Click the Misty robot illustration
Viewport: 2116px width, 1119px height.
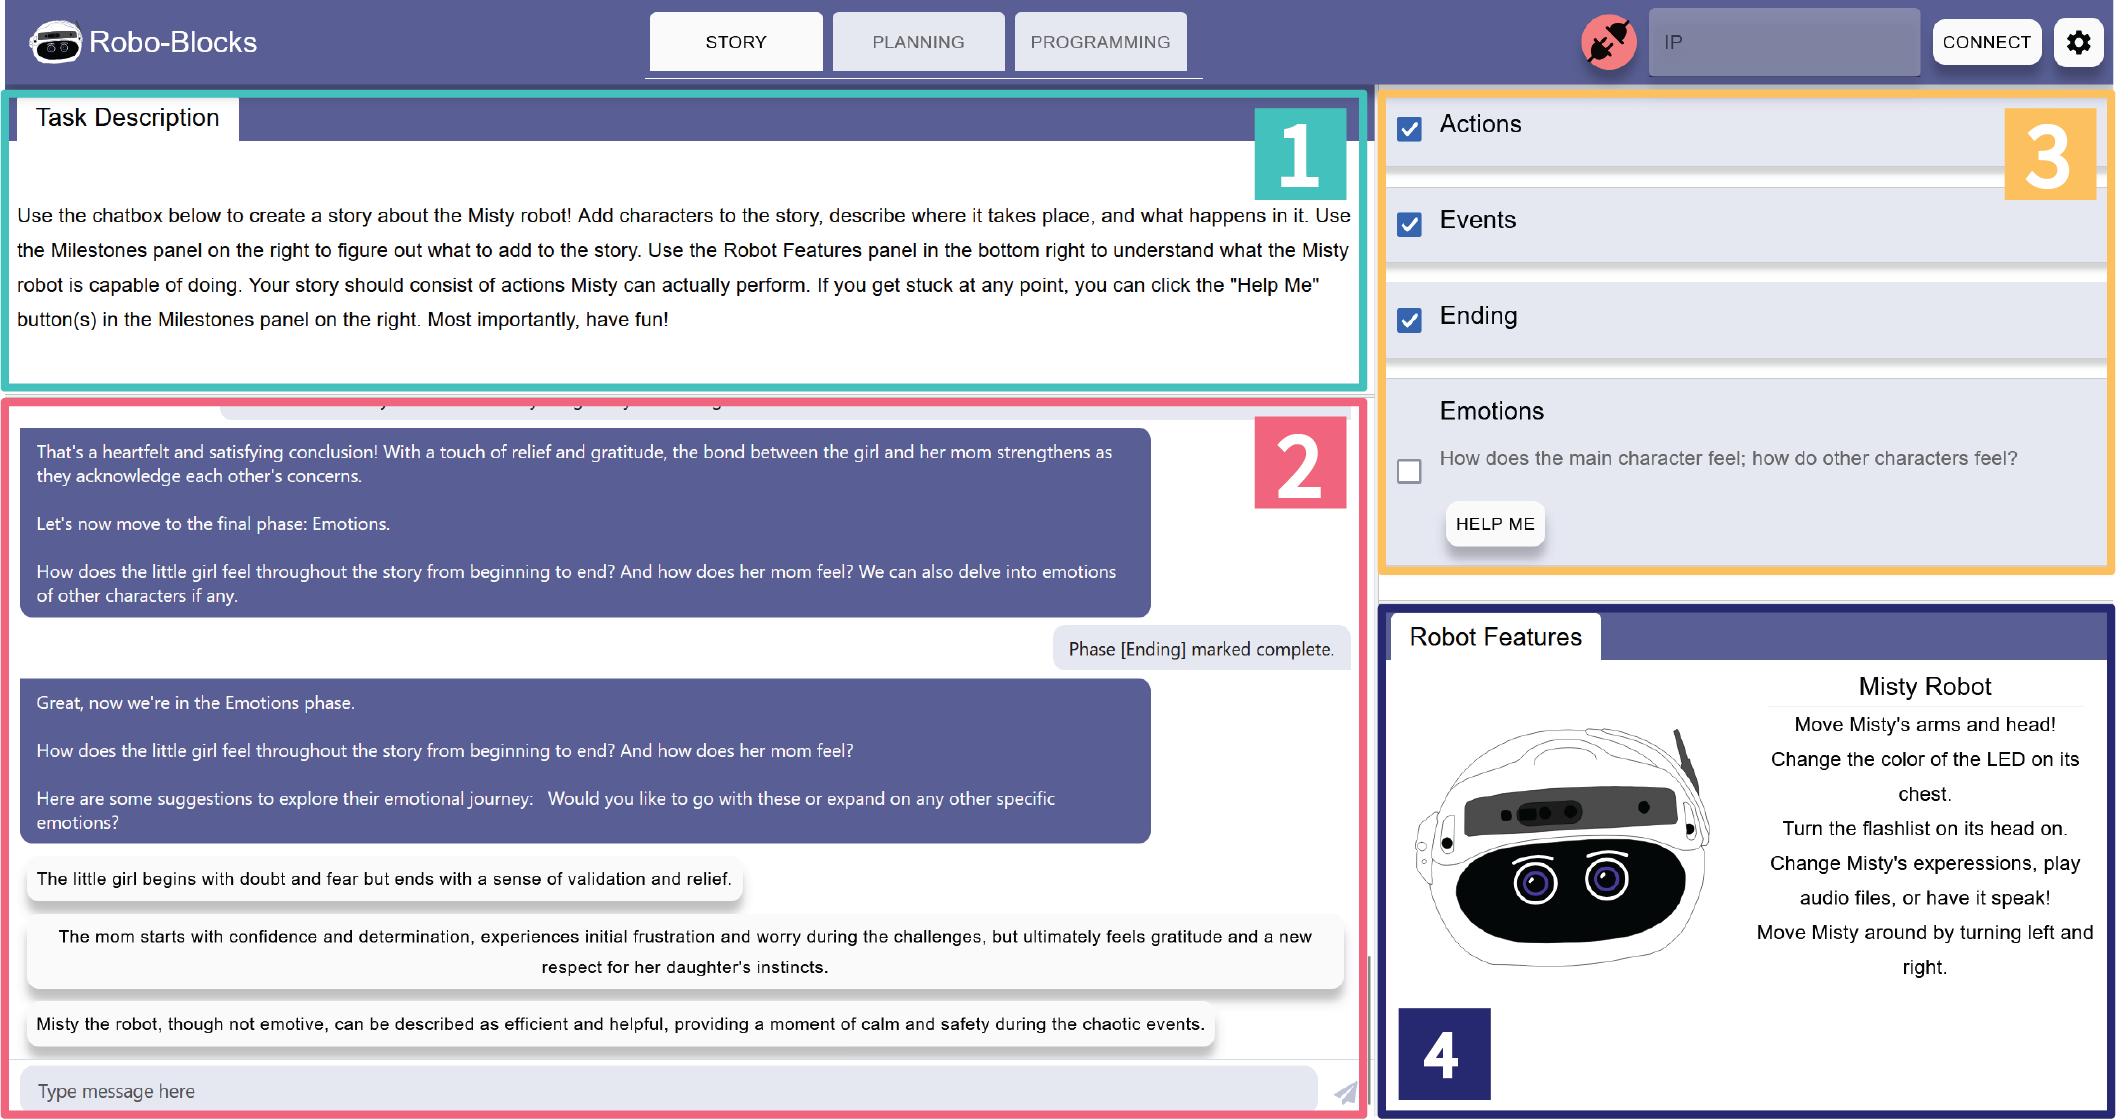tap(1562, 848)
